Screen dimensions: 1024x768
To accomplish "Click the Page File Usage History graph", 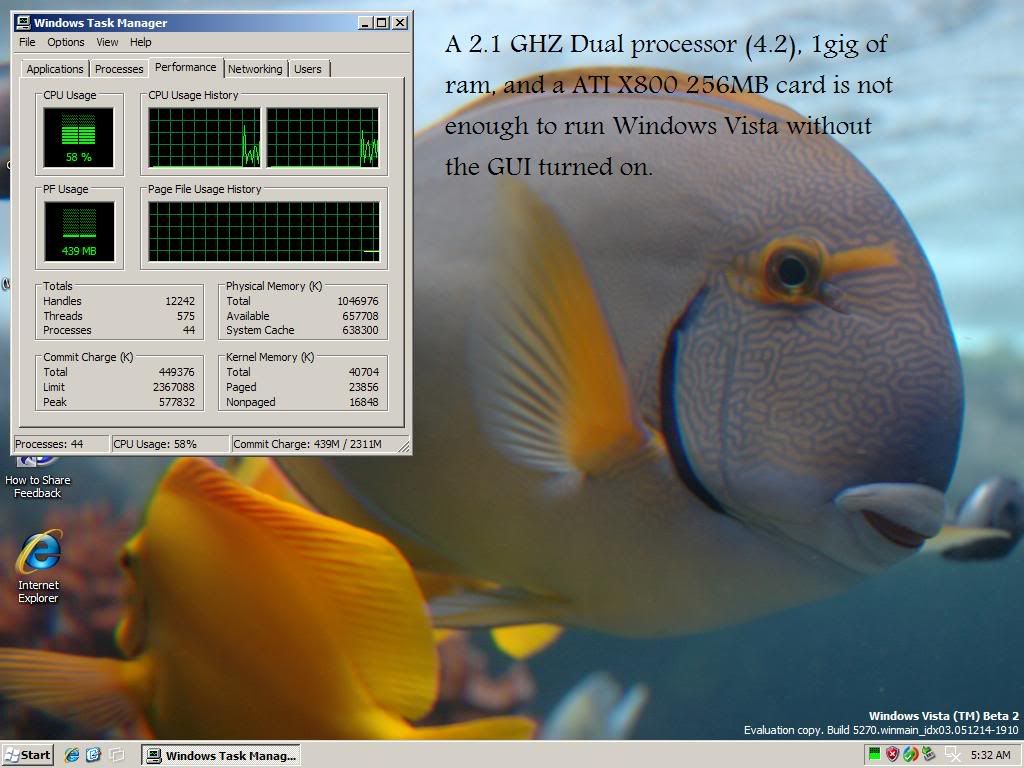I will click(x=264, y=231).
